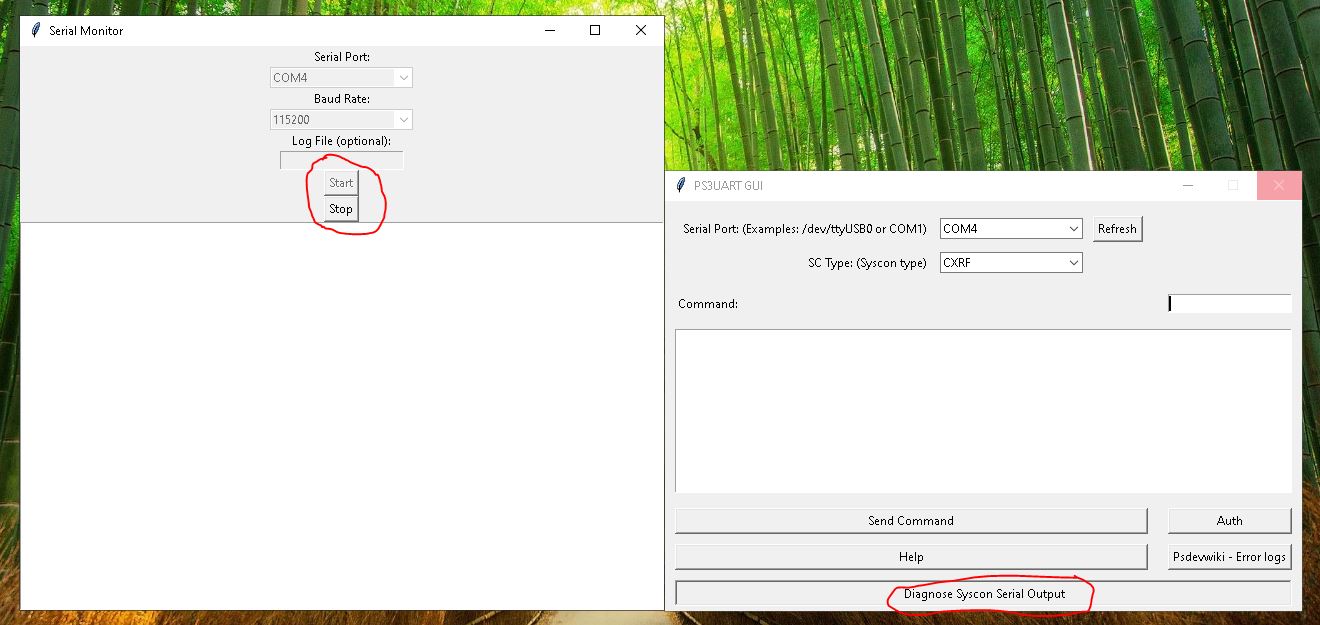Click Stop in Serial Monitor

pyautogui.click(x=341, y=209)
